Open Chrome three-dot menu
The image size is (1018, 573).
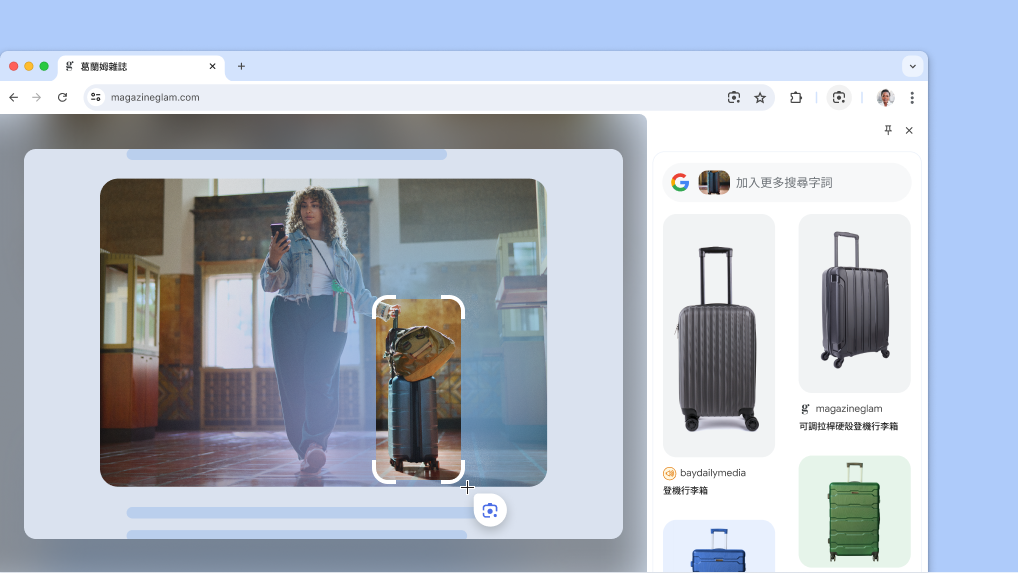click(x=912, y=97)
